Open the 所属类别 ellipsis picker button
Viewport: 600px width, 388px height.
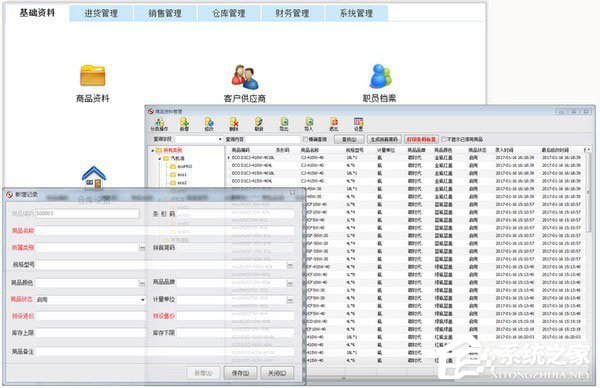tap(142, 248)
